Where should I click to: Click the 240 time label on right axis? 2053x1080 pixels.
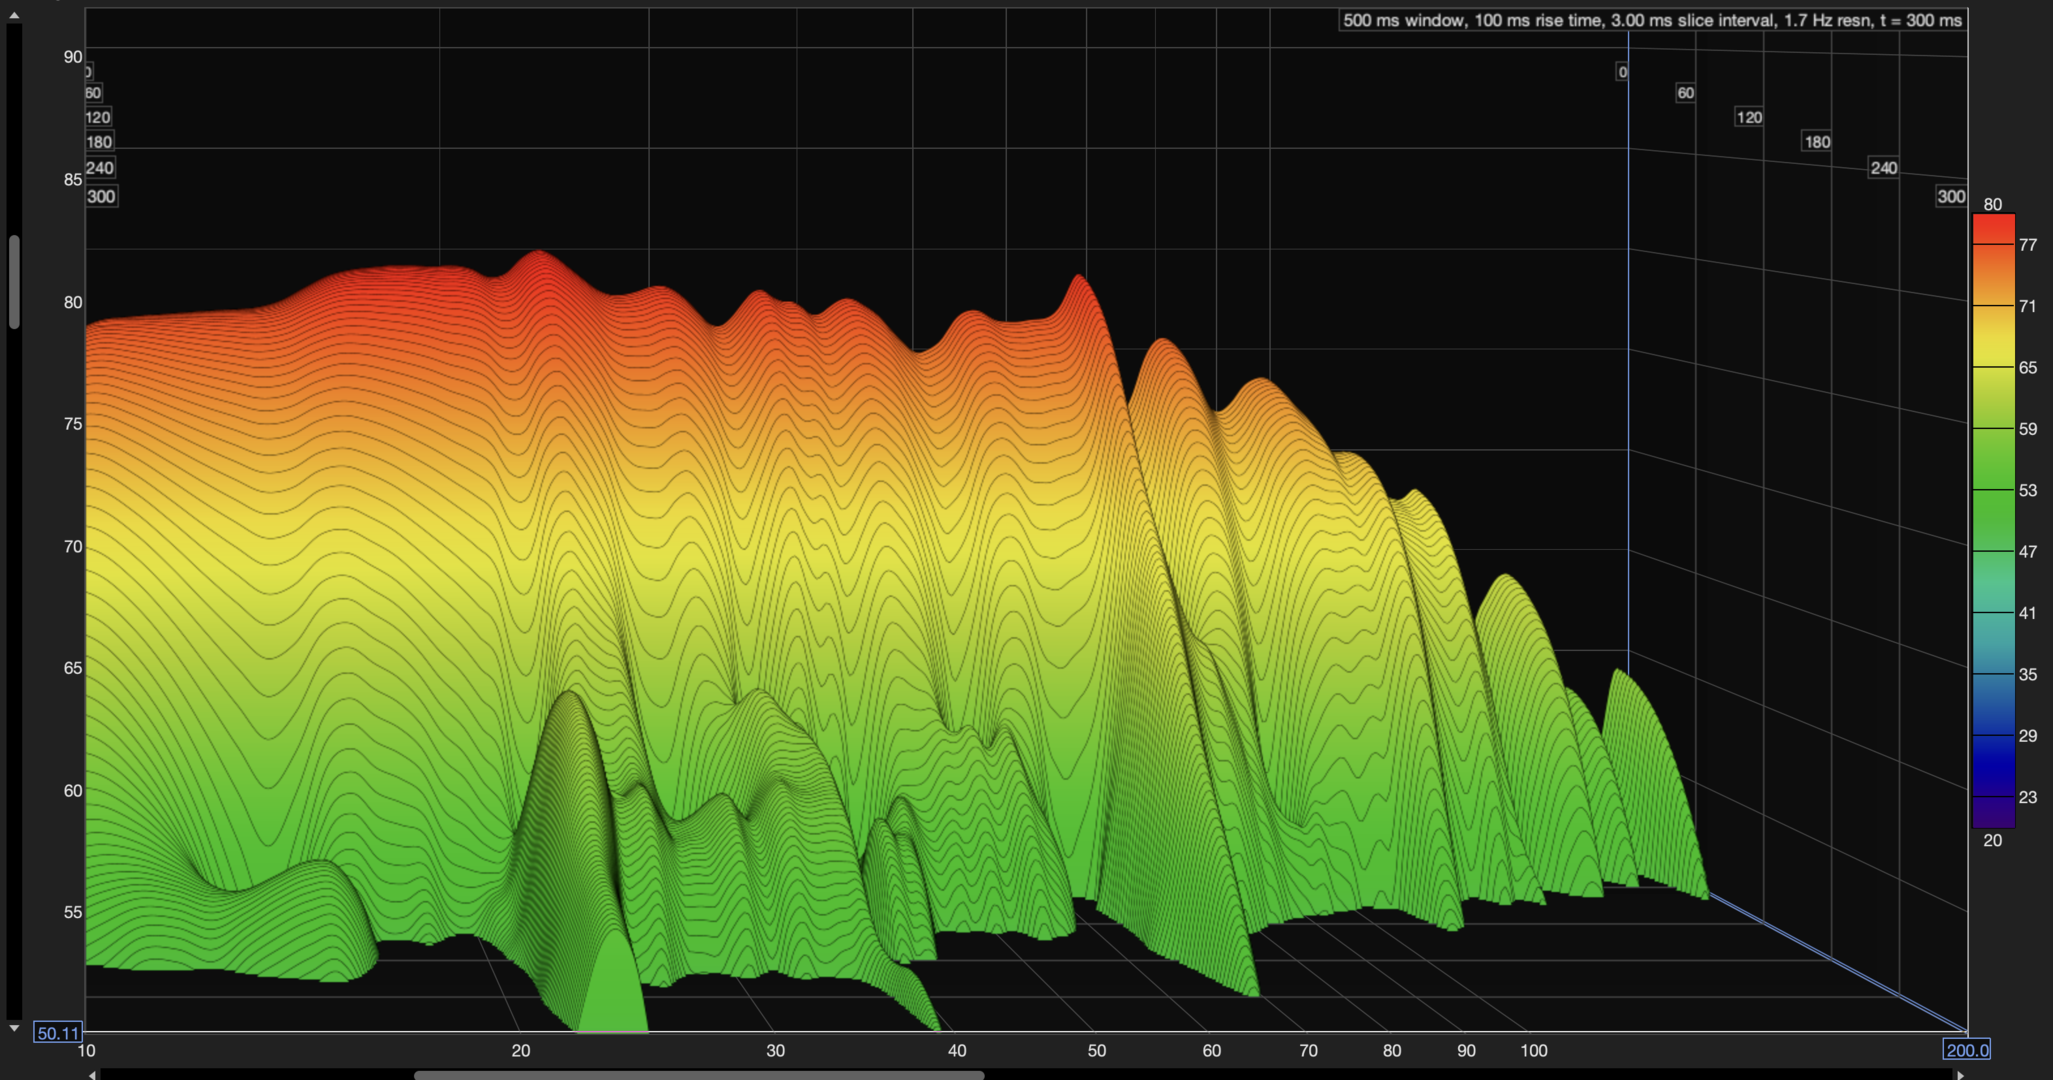click(1883, 168)
